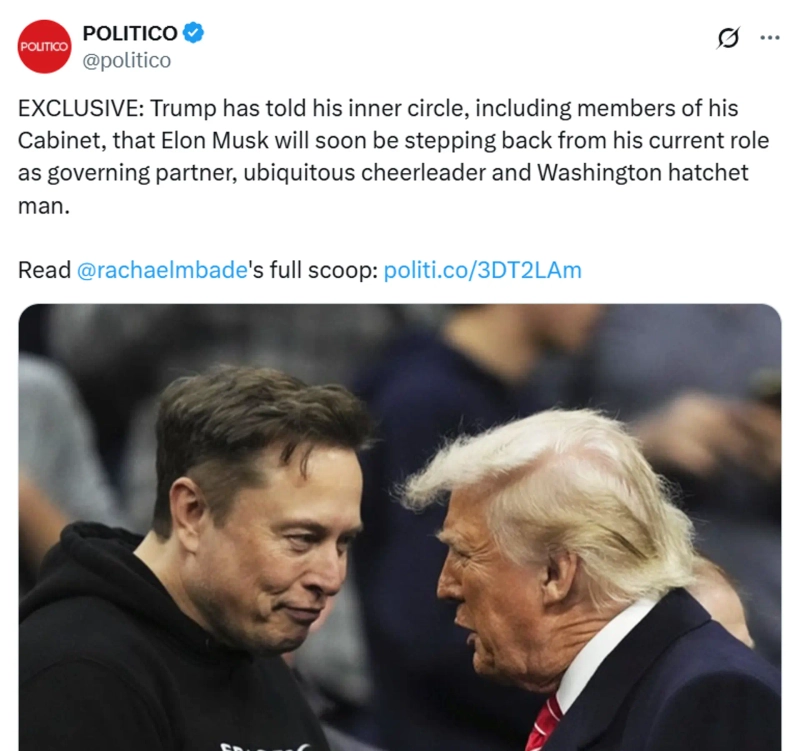Click the word Cabinet, in the post
The height and width of the screenshot is (751, 800).
click(62, 140)
